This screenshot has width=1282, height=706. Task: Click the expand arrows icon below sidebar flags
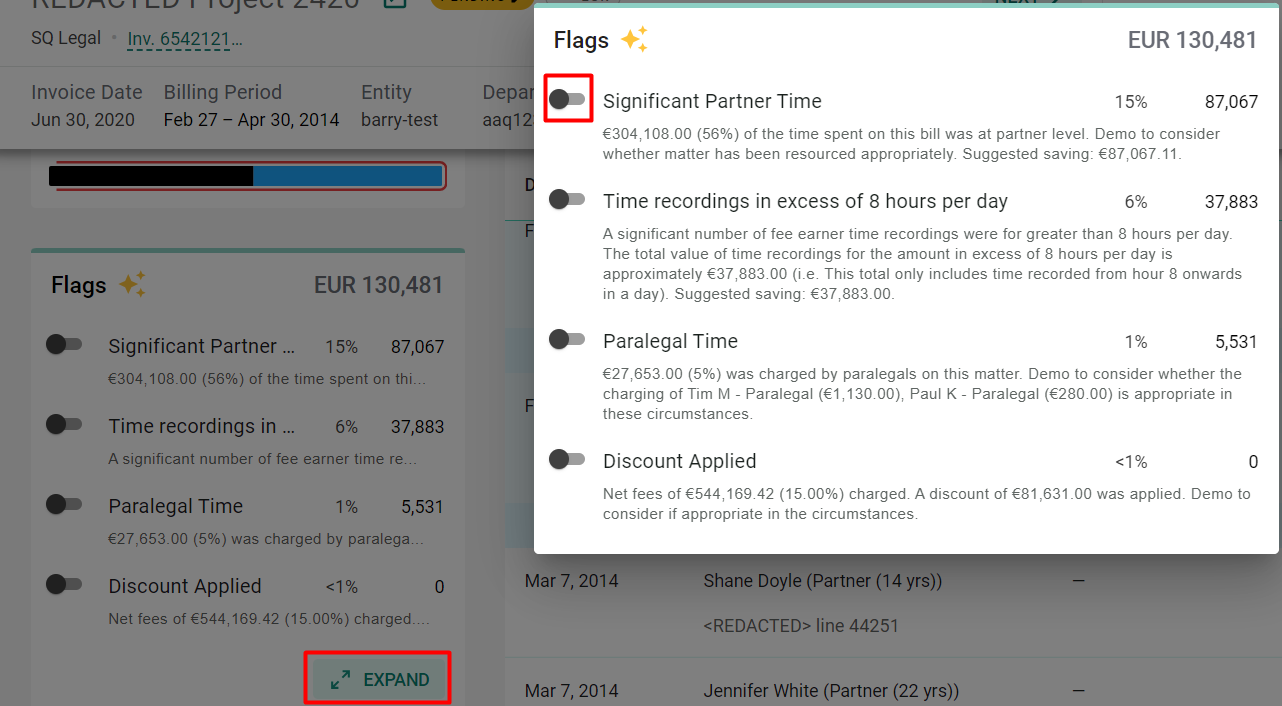click(x=341, y=680)
